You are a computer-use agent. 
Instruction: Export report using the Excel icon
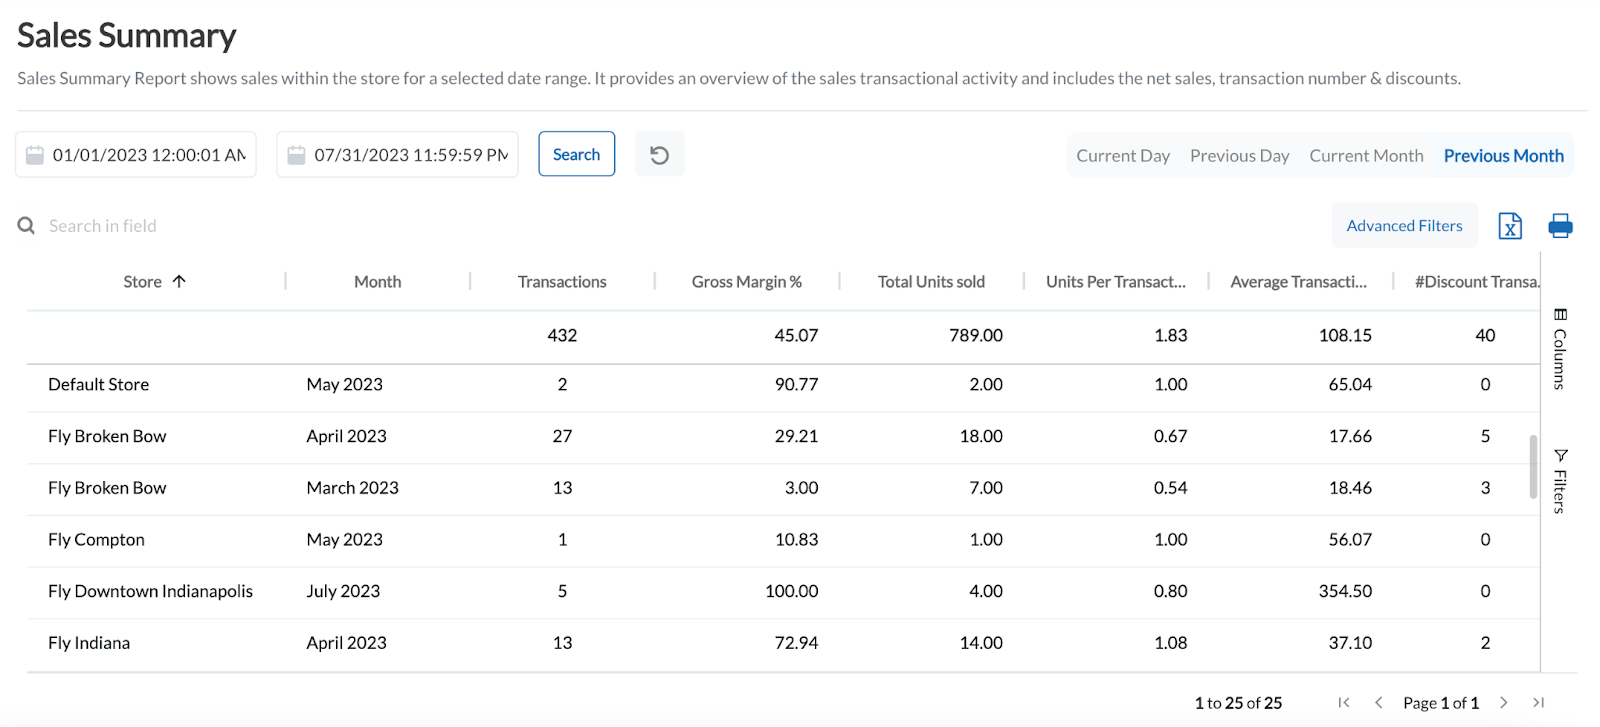tap(1510, 226)
